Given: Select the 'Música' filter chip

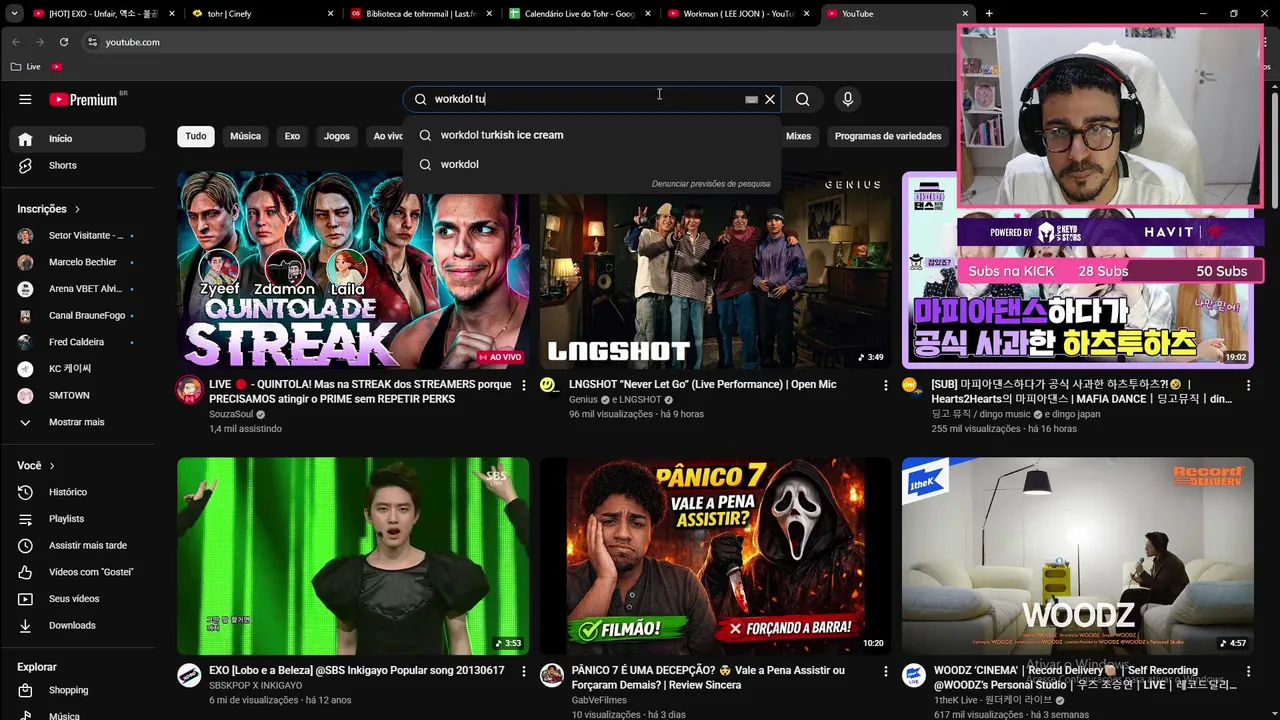Looking at the screenshot, I should (x=245, y=136).
